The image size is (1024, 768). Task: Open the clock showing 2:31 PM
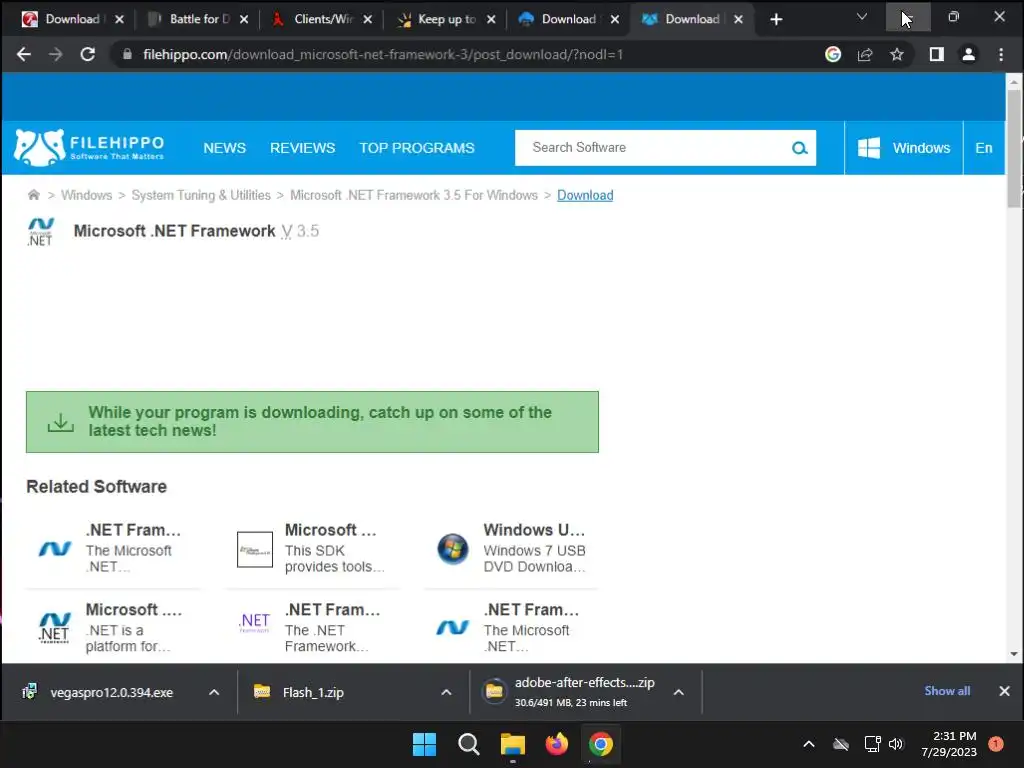pyautogui.click(x=949, y=744)
